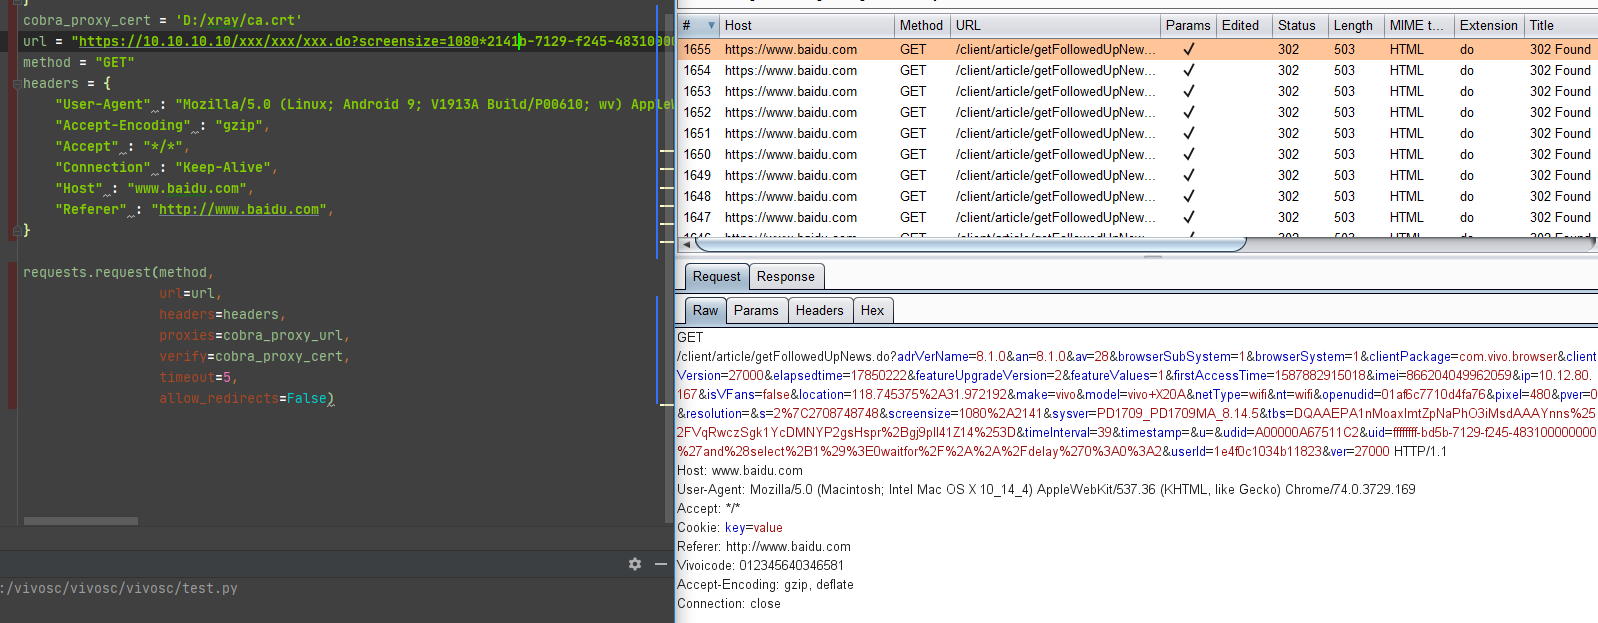Click host cell of request 1653

click(790, 91)
